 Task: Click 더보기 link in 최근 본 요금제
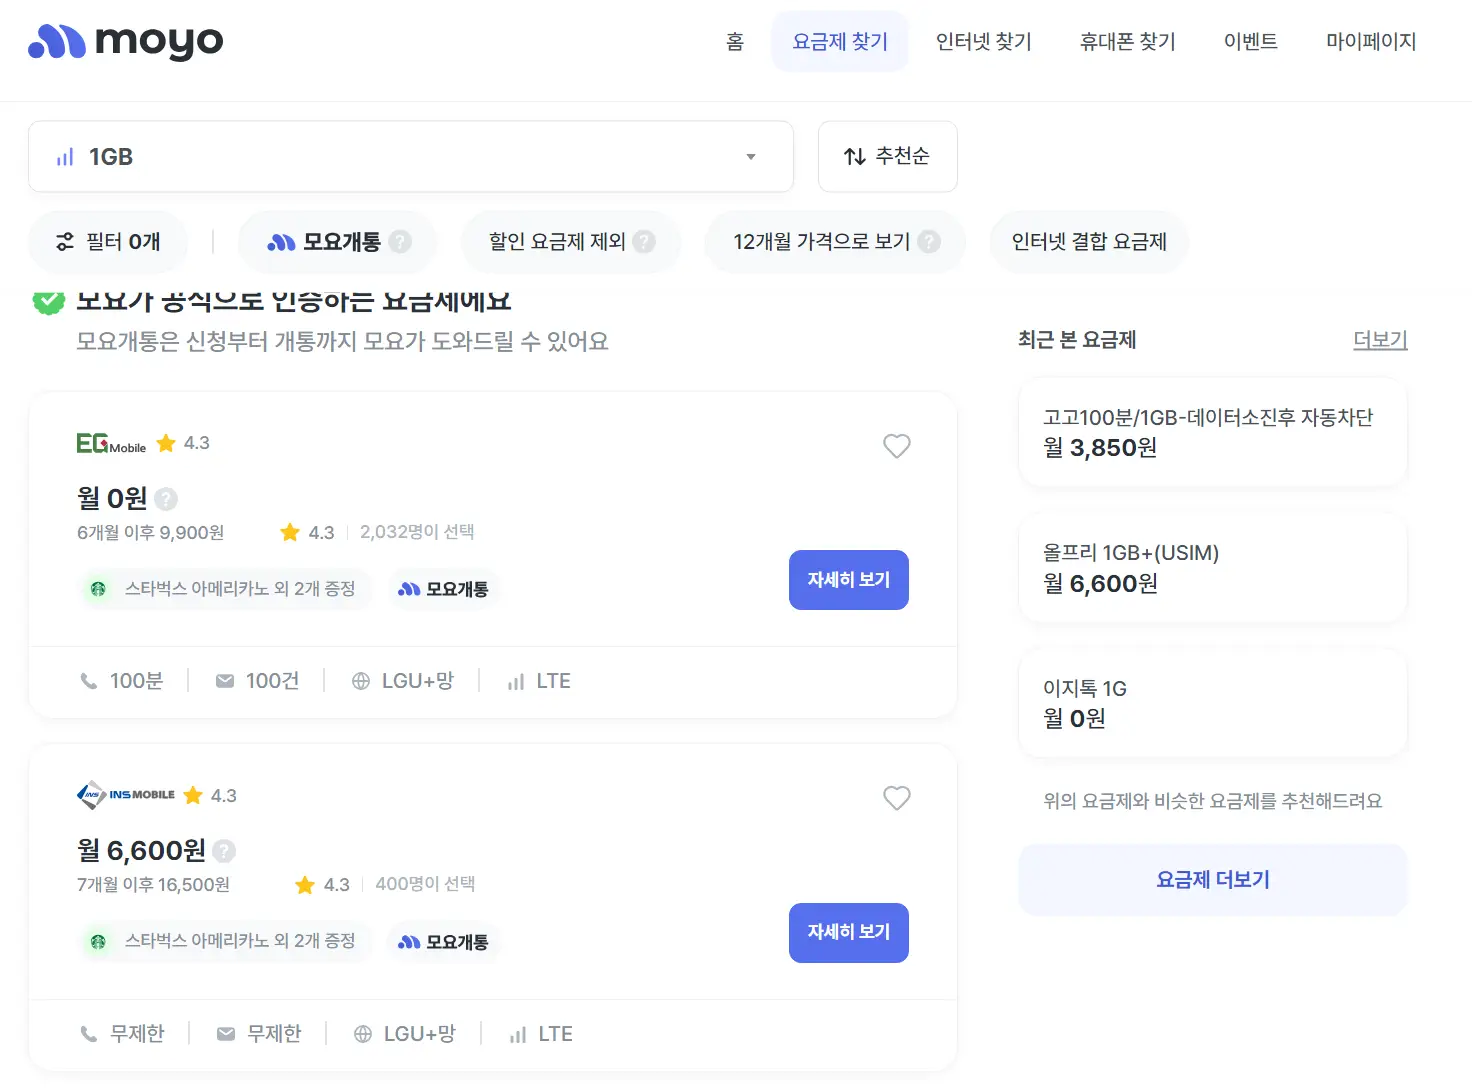click(1380, 340)
